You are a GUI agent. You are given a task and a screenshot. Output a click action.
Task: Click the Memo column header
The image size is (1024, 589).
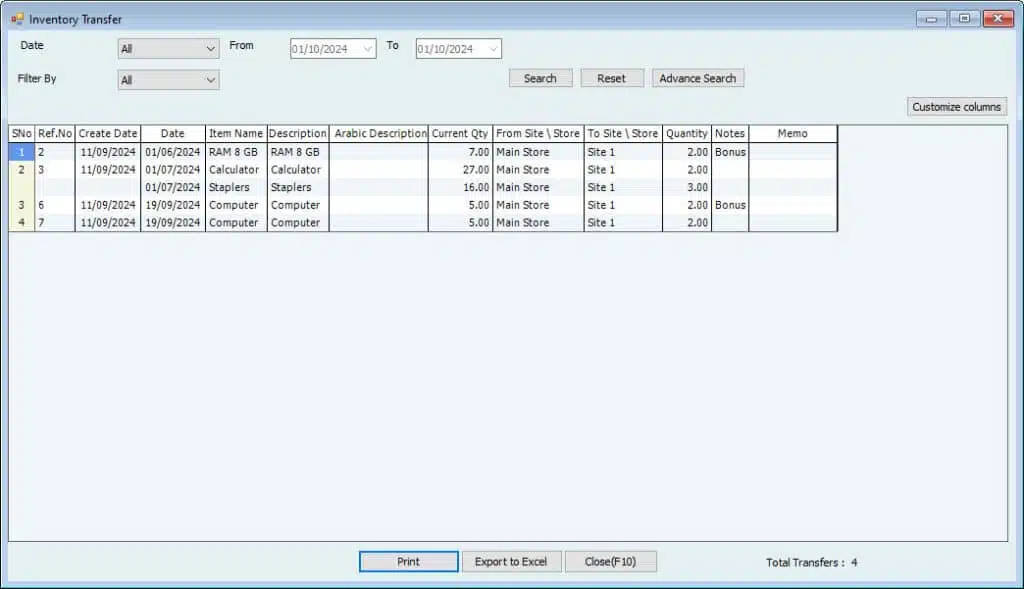click(x=793, y=133)
